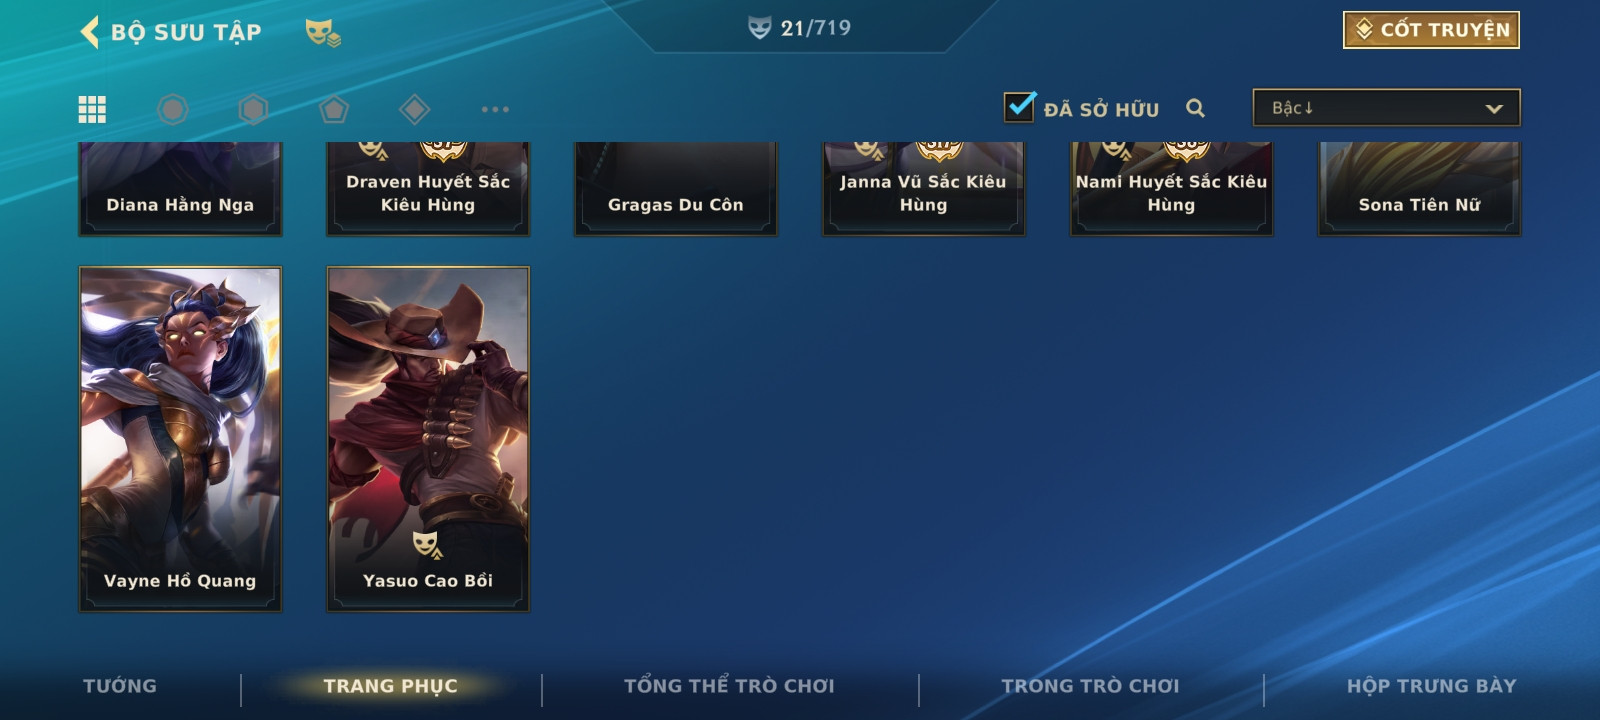Open the Vayne Hồ Quang skin card
The width and height of the screenshot is (1600, 720).
[x=180, y=439]
